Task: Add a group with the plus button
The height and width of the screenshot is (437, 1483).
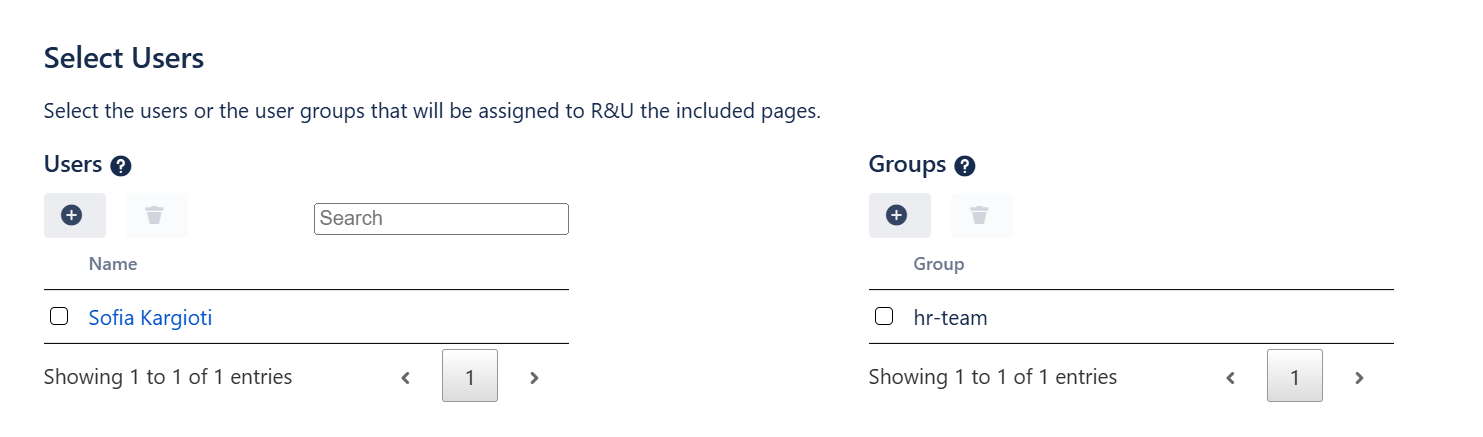Action: pyautogui.click(x=898, y=215)
